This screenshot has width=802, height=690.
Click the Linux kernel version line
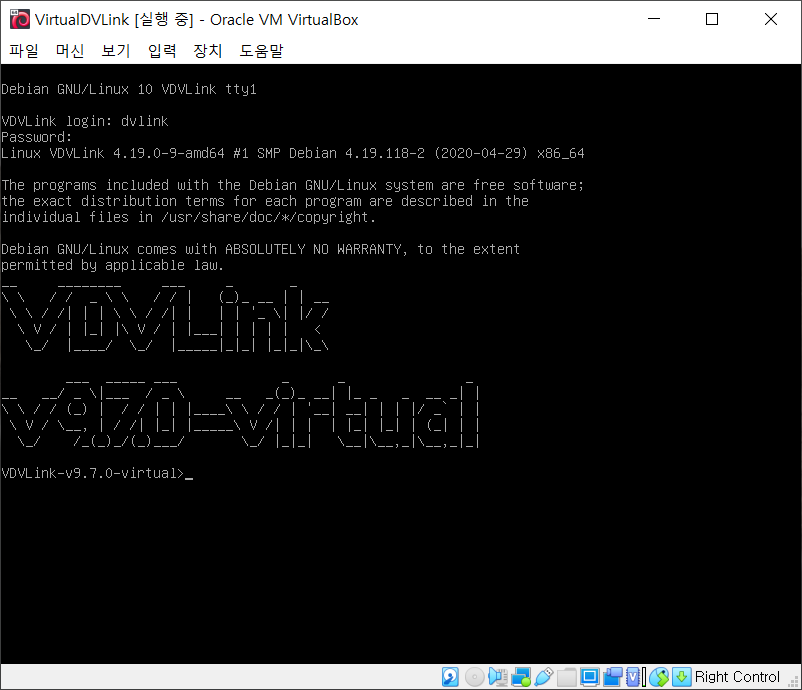pos(293,153)
